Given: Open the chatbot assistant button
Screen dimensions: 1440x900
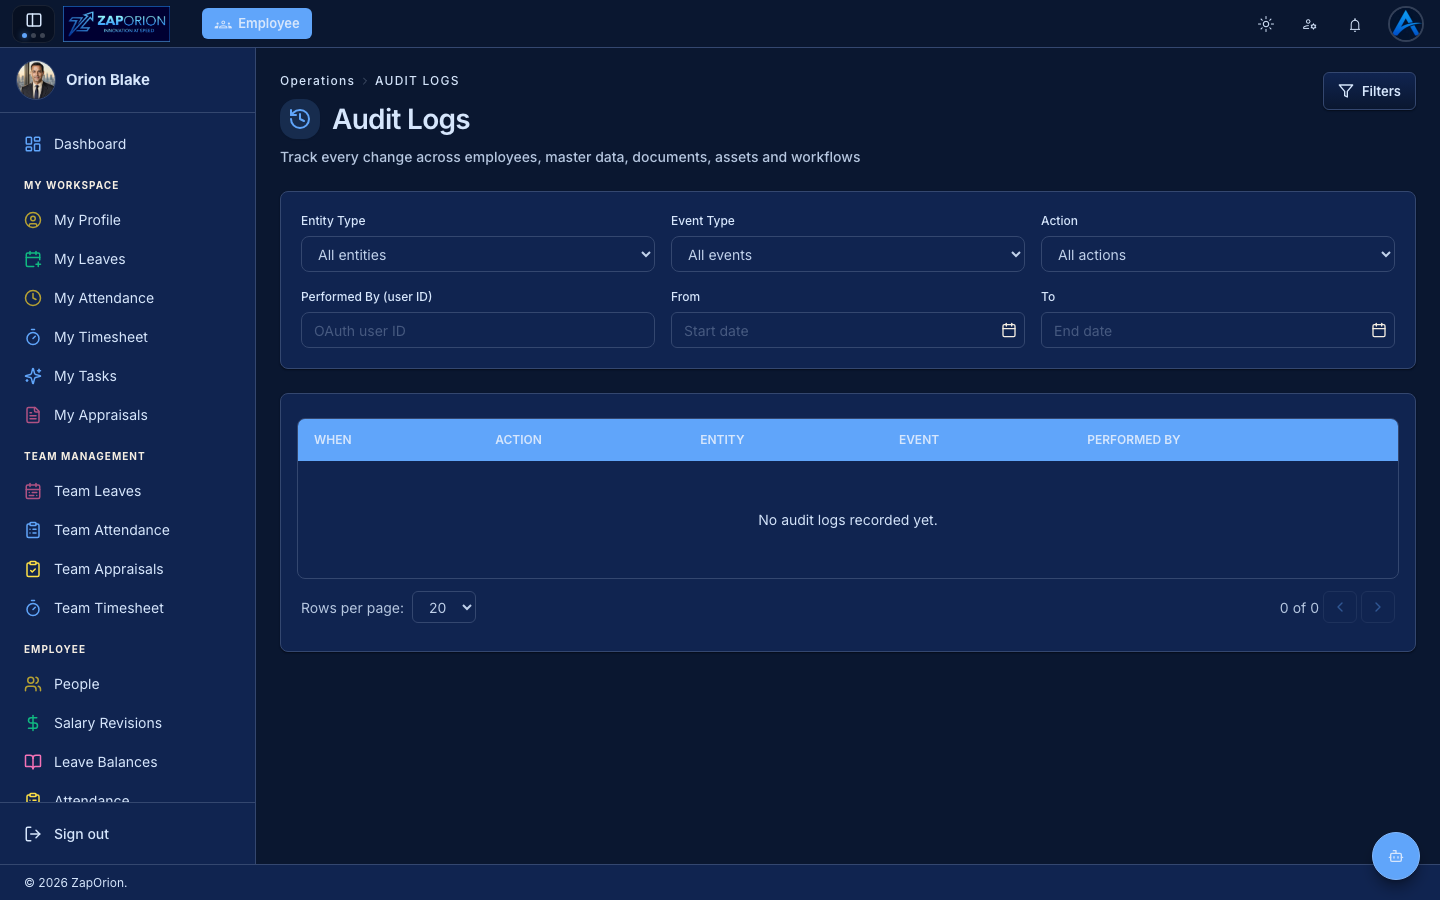Looking at the screenshot, I should (x=1396, y=856).
